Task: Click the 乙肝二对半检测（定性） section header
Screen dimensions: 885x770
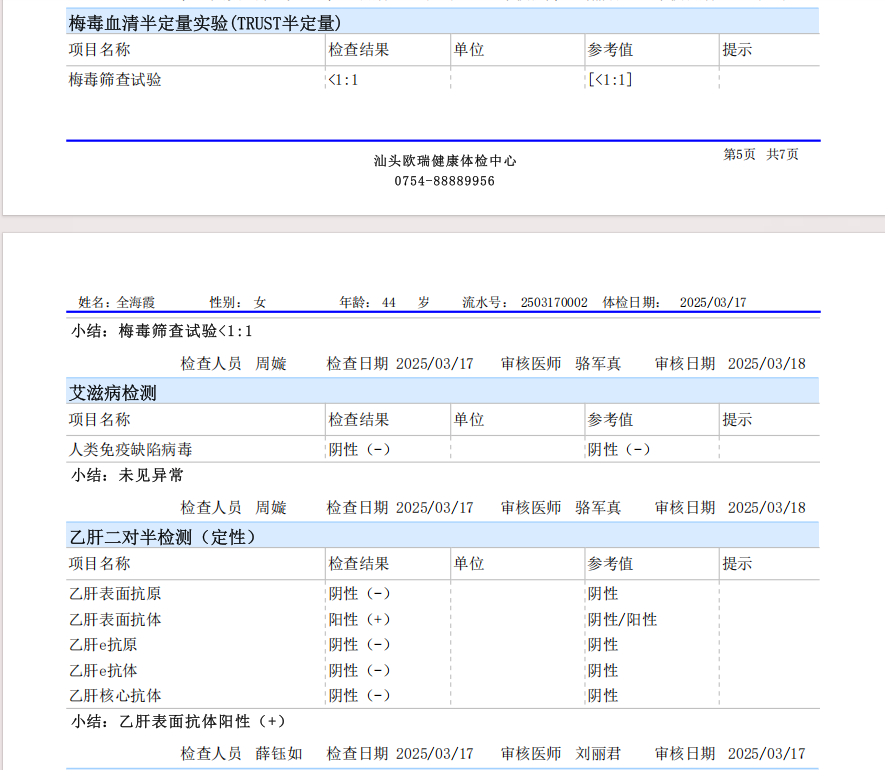Action: click(162, 537)
